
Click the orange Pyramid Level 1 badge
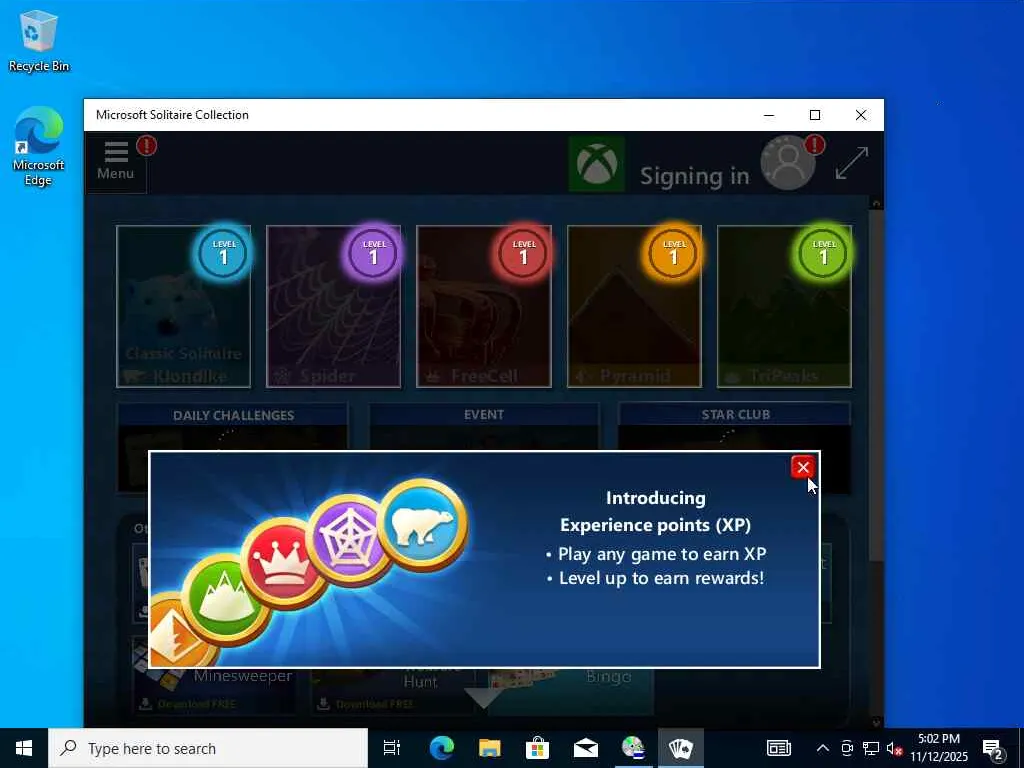point(673,253)
